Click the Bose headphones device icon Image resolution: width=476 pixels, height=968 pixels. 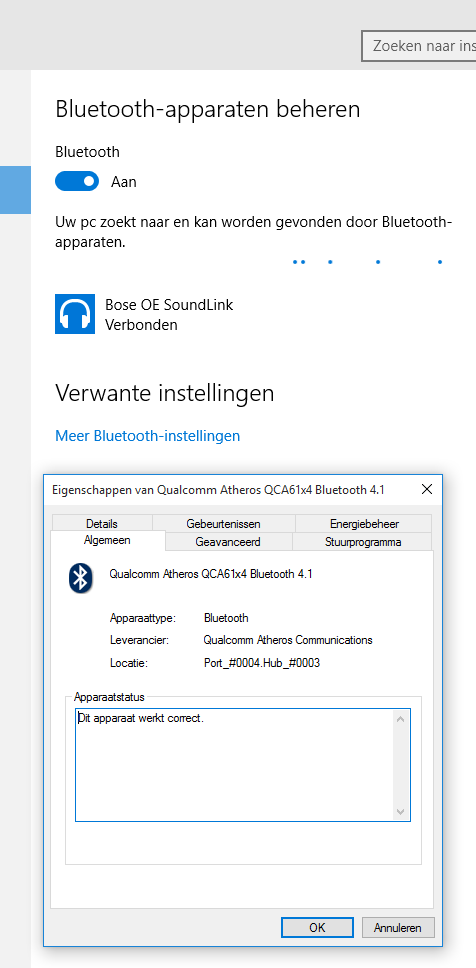pos(75,314)
